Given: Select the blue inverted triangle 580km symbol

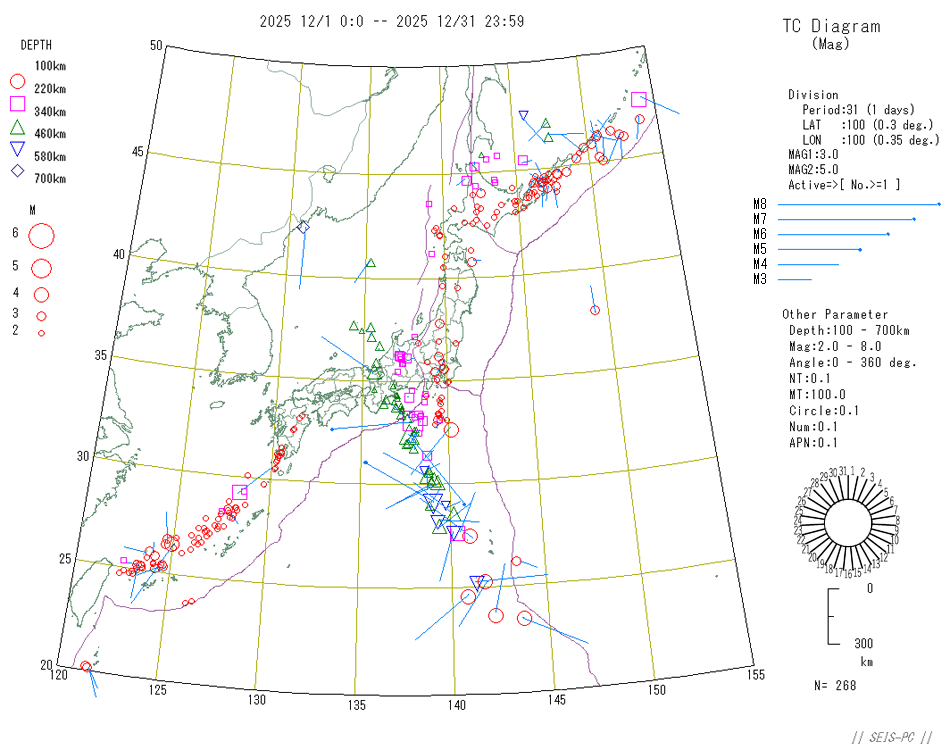Looking at the screenshot, I should (x=18, y=150).
